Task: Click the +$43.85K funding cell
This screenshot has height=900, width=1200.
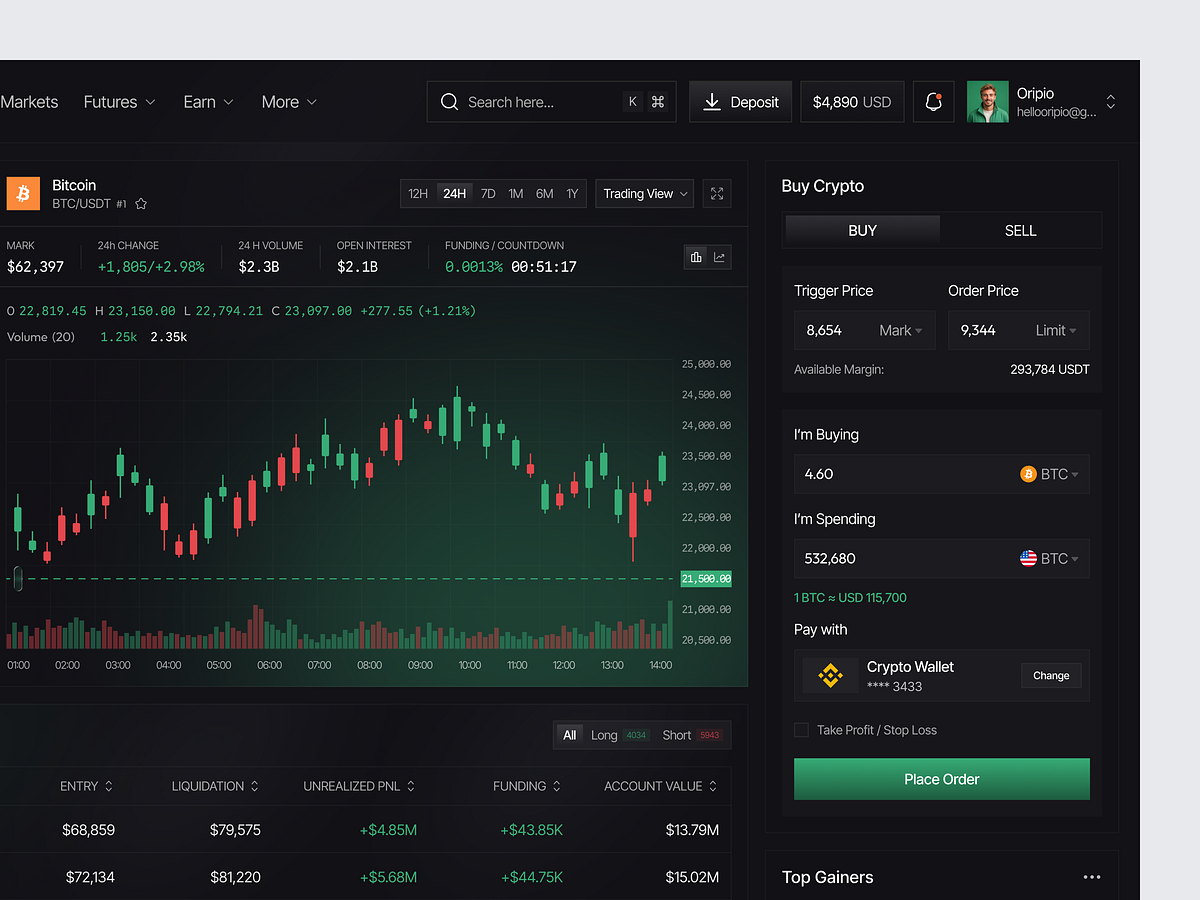Action: click(532, 830)
